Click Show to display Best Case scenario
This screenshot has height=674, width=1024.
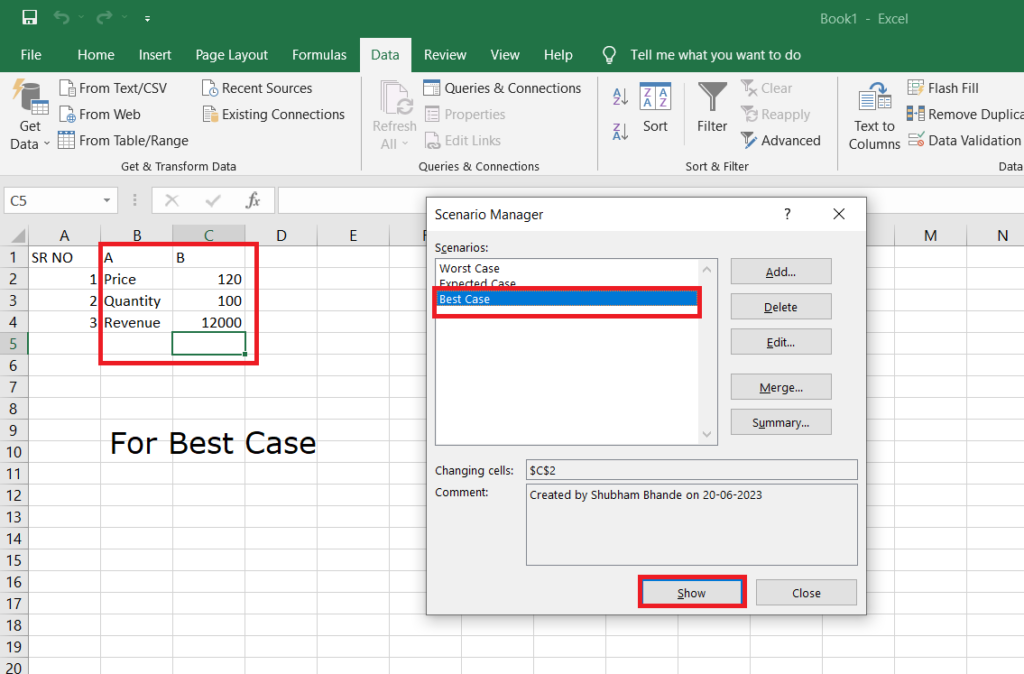[x=691, y=592]
